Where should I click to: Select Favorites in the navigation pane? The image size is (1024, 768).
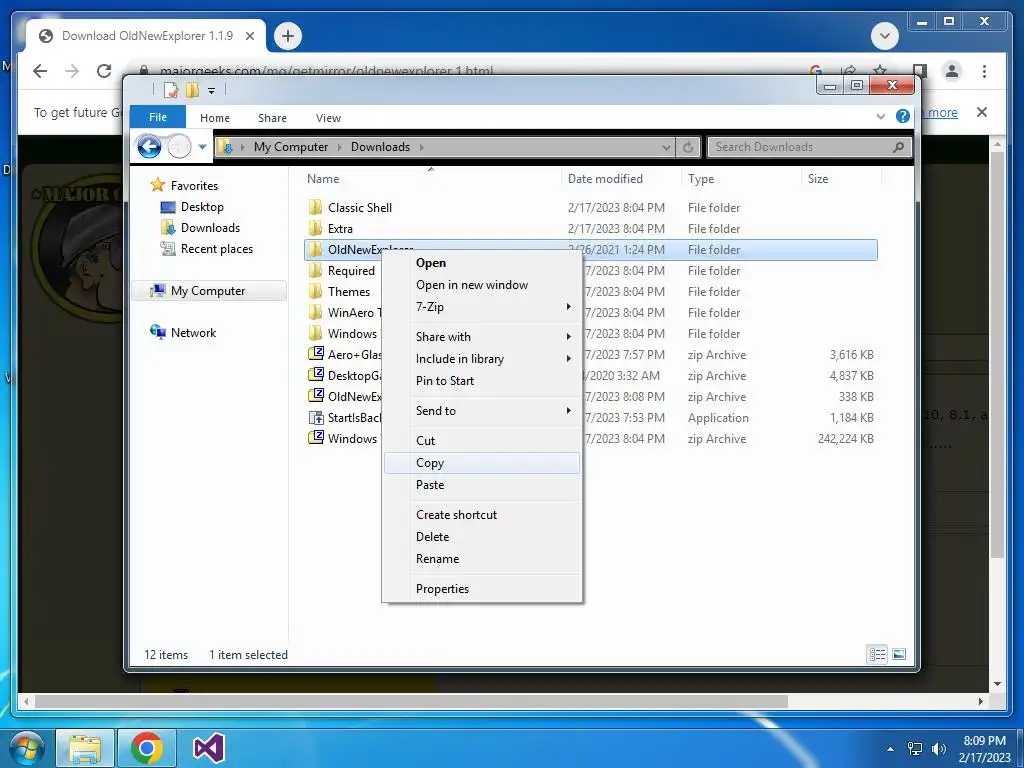[x=194, y=186]
